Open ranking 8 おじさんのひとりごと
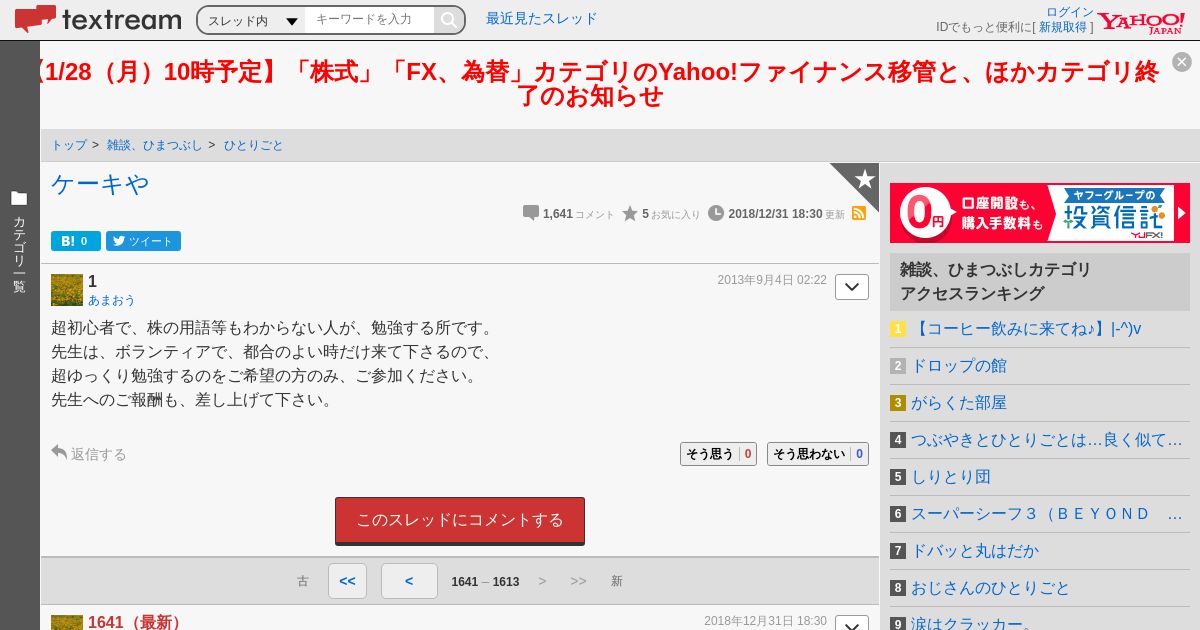The height and width of the screenshot is (630, 1200). (x=991, y=588)
